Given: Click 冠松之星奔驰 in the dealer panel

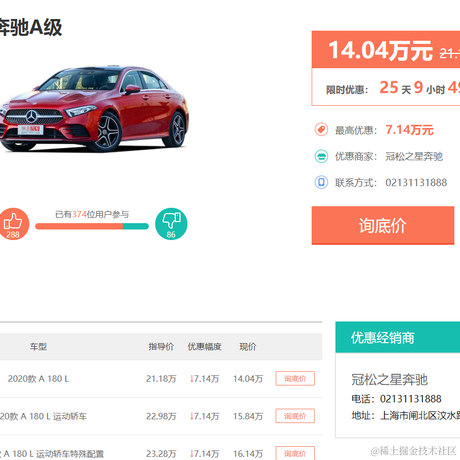Looking at the screenshot, I should [389, 380].
